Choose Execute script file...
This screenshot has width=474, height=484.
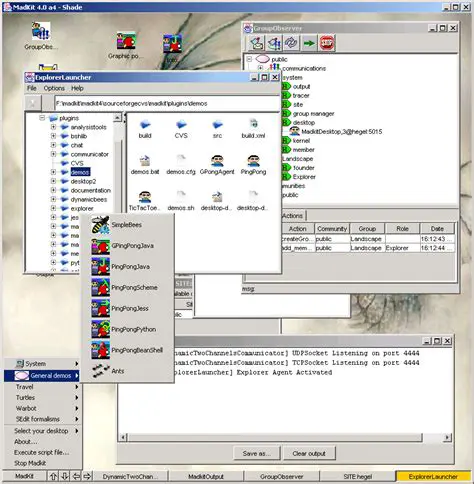pyautogui.click(x=42, y=452)
